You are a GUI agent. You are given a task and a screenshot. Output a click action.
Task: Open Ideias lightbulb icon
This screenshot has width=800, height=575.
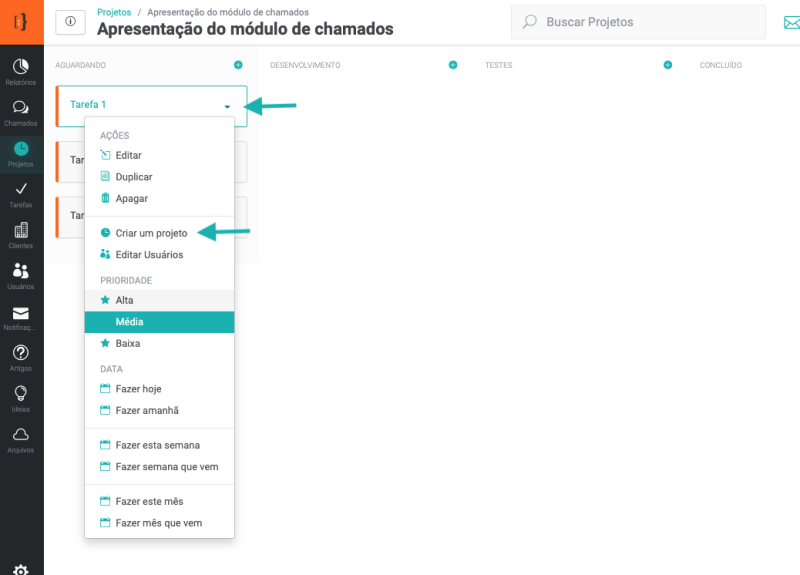click(21, 397)
